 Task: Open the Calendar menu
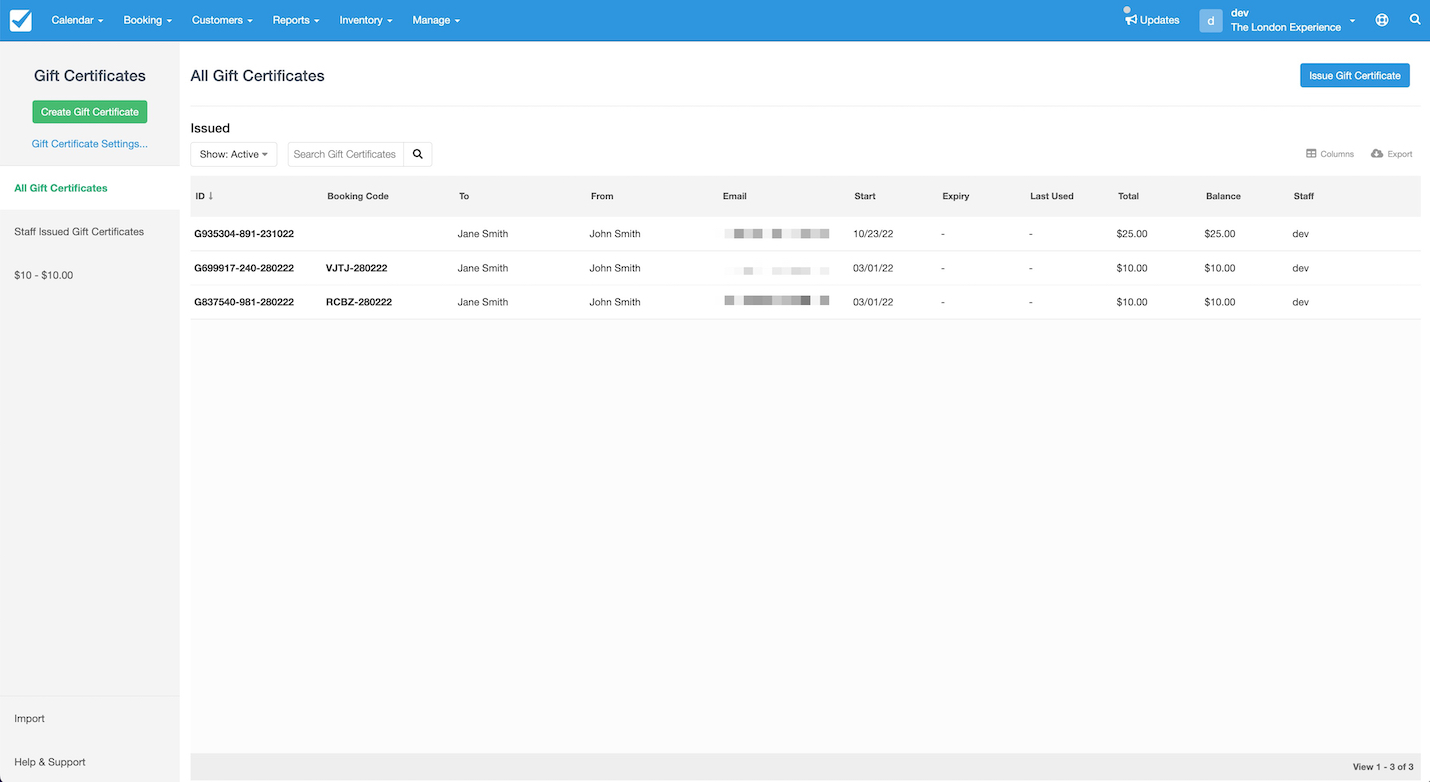(77, 20)
